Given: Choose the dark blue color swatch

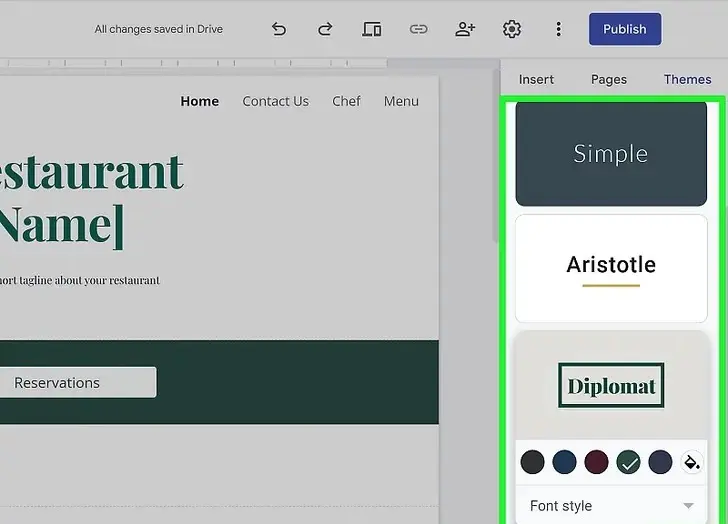Looking at the screenshot, I should pos(565,462).
